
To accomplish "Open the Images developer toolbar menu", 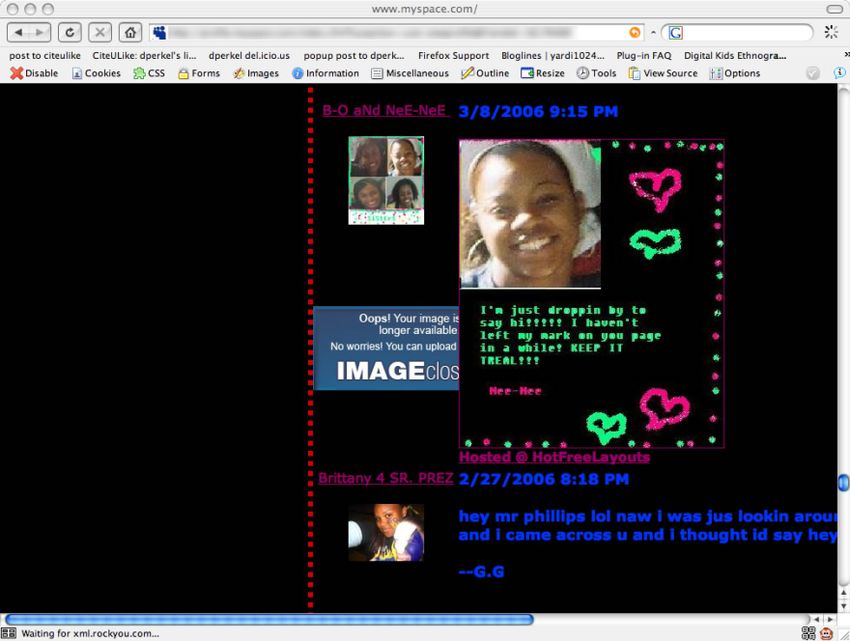I will coord(256,73).
